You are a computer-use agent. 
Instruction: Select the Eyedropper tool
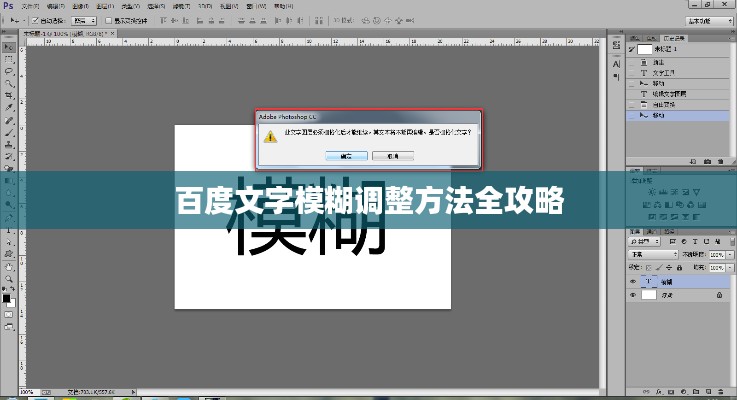pos(9,107)
